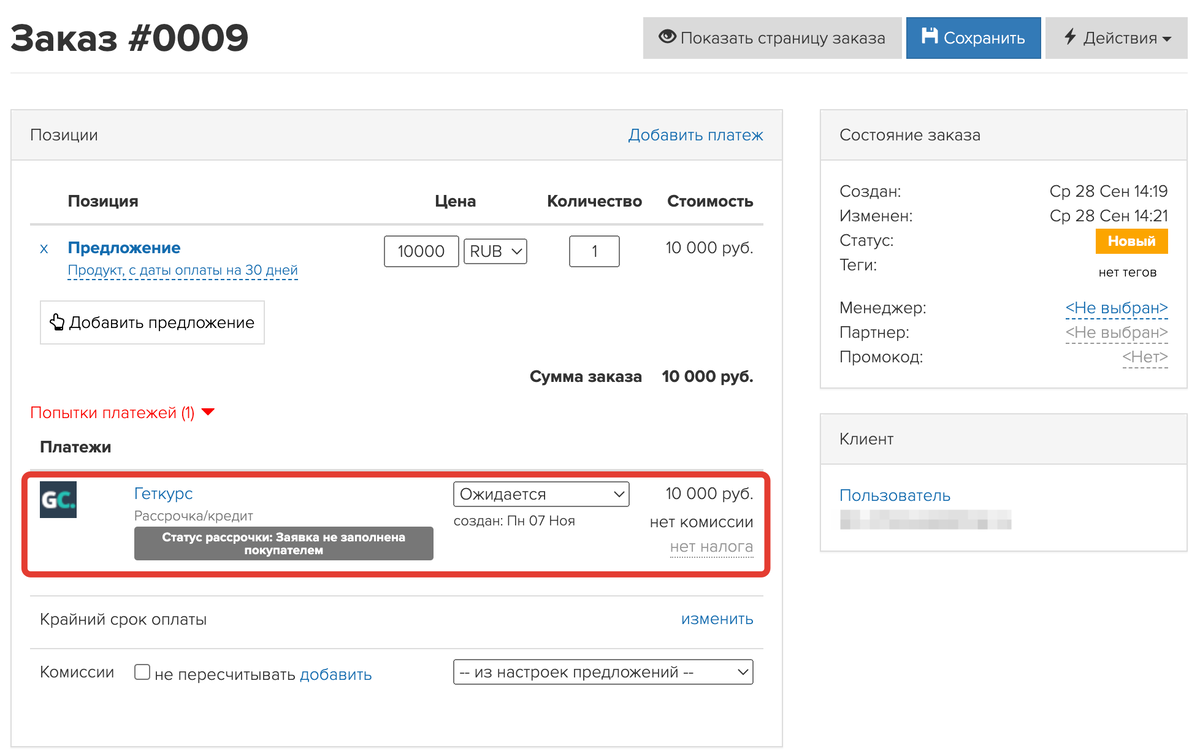Image resolution: width=1200 pixels, height=751 pixels.
Task: Click the Добавить платеж link
Action: (695, 134)
